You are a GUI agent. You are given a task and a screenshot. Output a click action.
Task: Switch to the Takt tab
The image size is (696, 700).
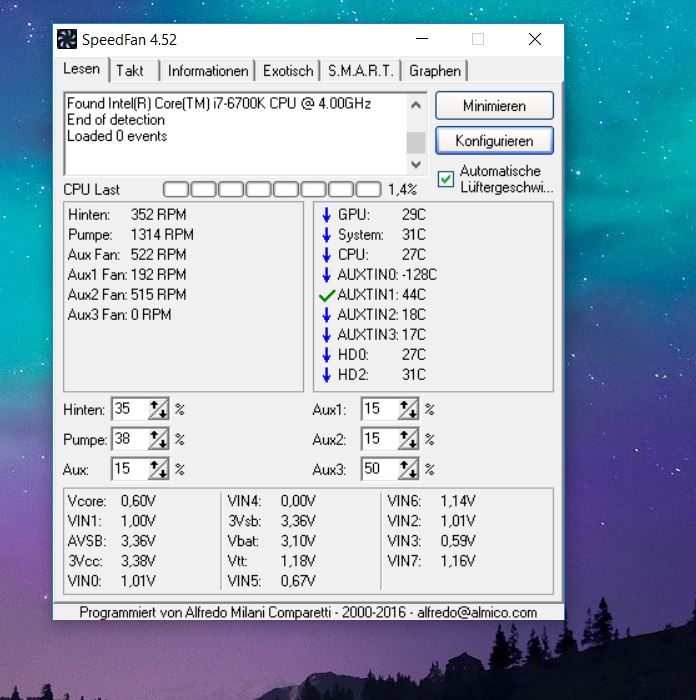(x=134, y=71)
